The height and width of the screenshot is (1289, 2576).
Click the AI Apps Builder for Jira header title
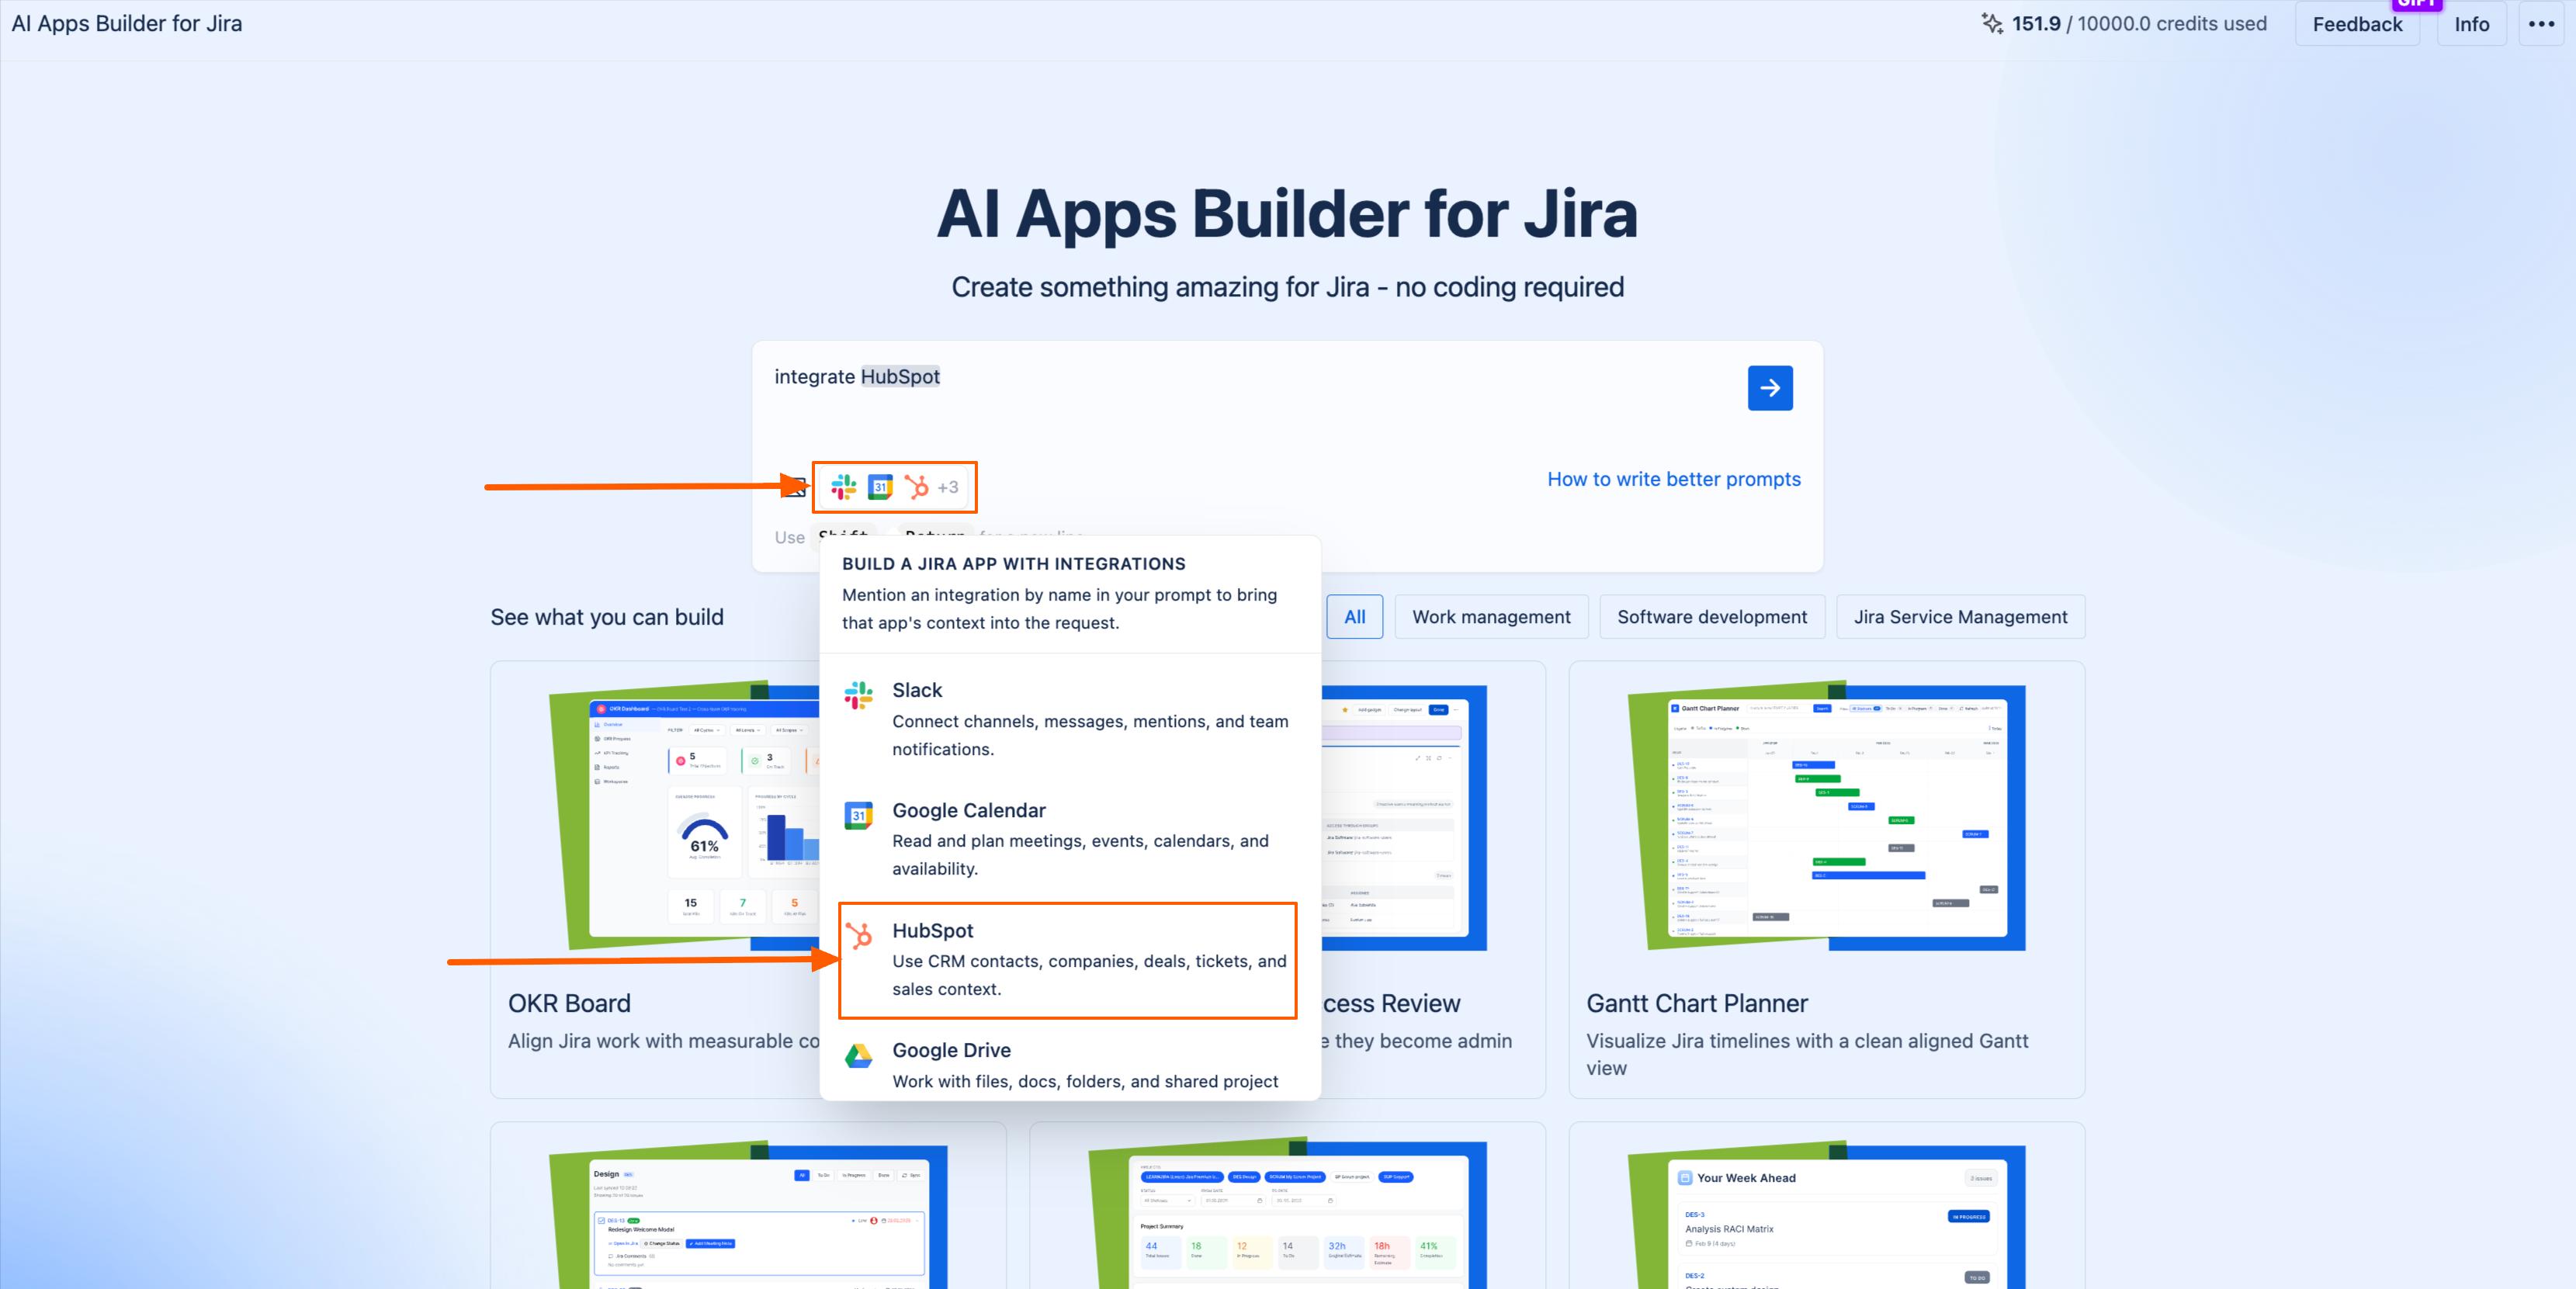pos(126,23)
